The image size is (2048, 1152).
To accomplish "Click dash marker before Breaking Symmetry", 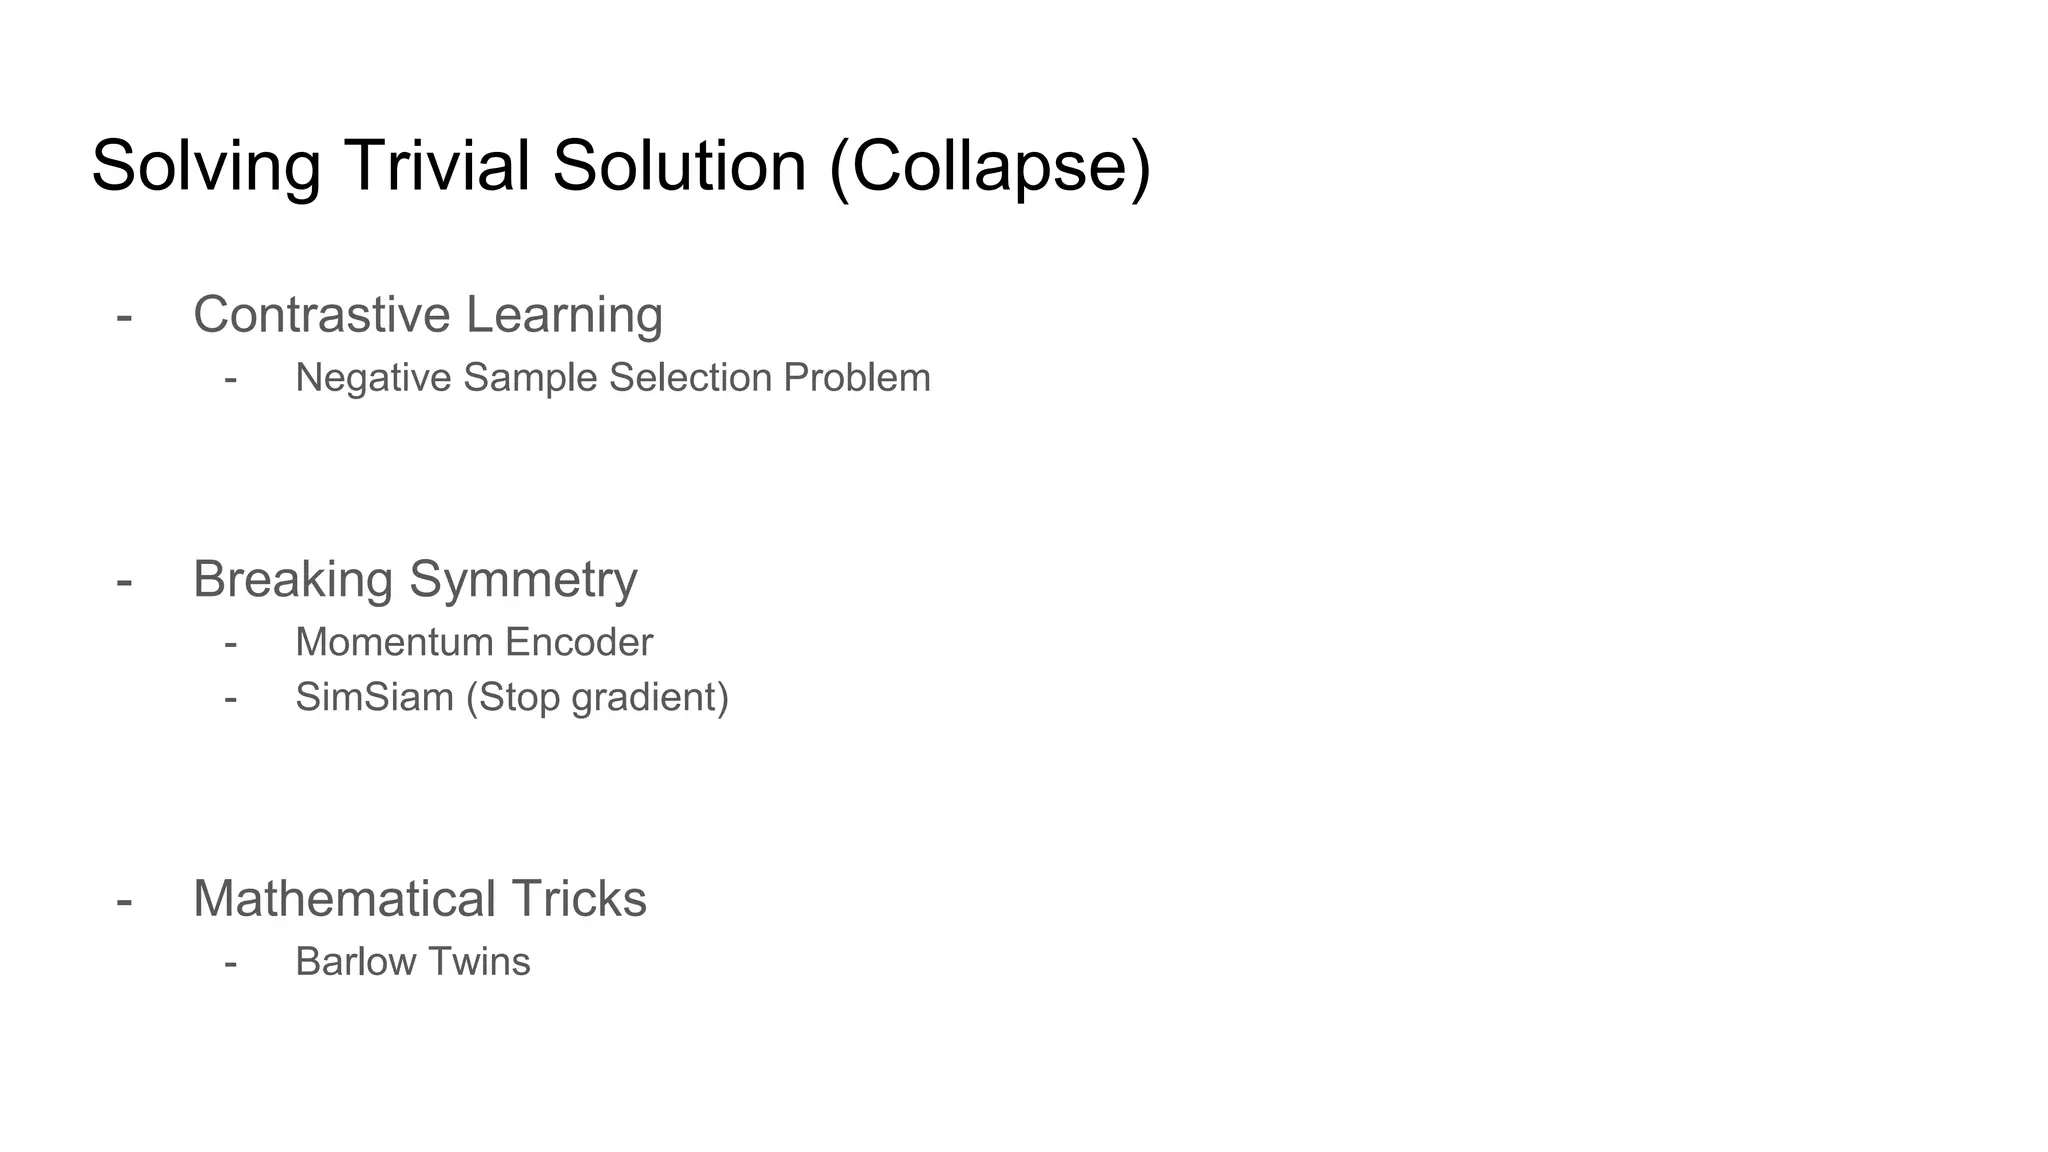I will [x=124, y=582].
